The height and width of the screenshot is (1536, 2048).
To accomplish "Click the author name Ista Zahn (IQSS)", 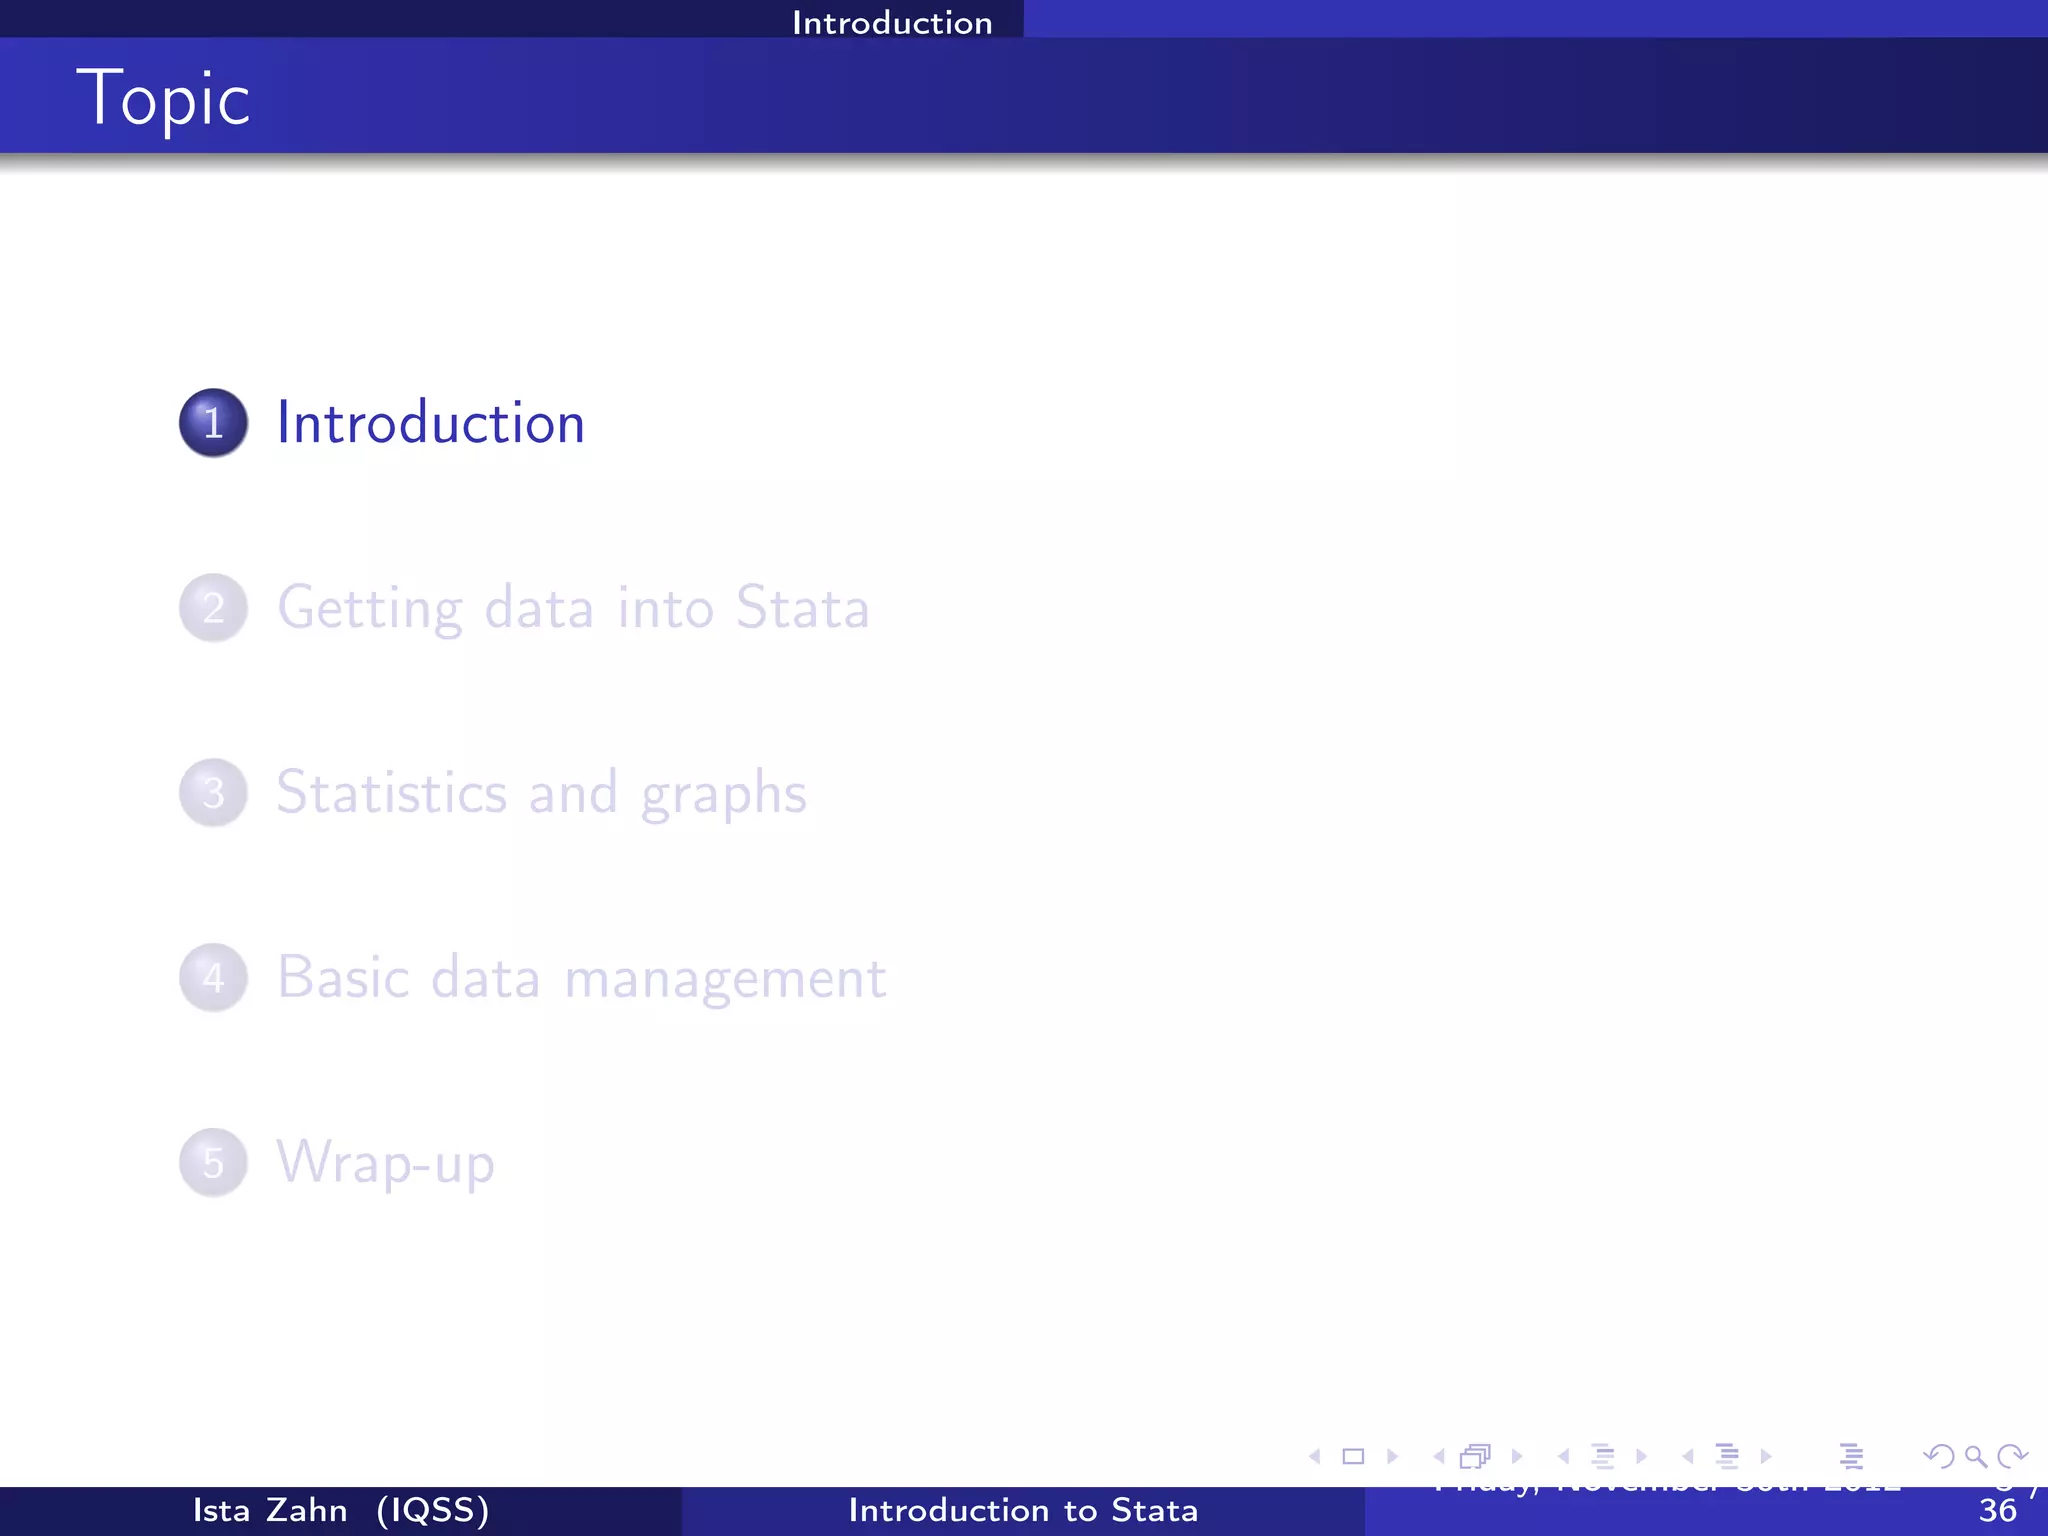I will pos(341,1510).
